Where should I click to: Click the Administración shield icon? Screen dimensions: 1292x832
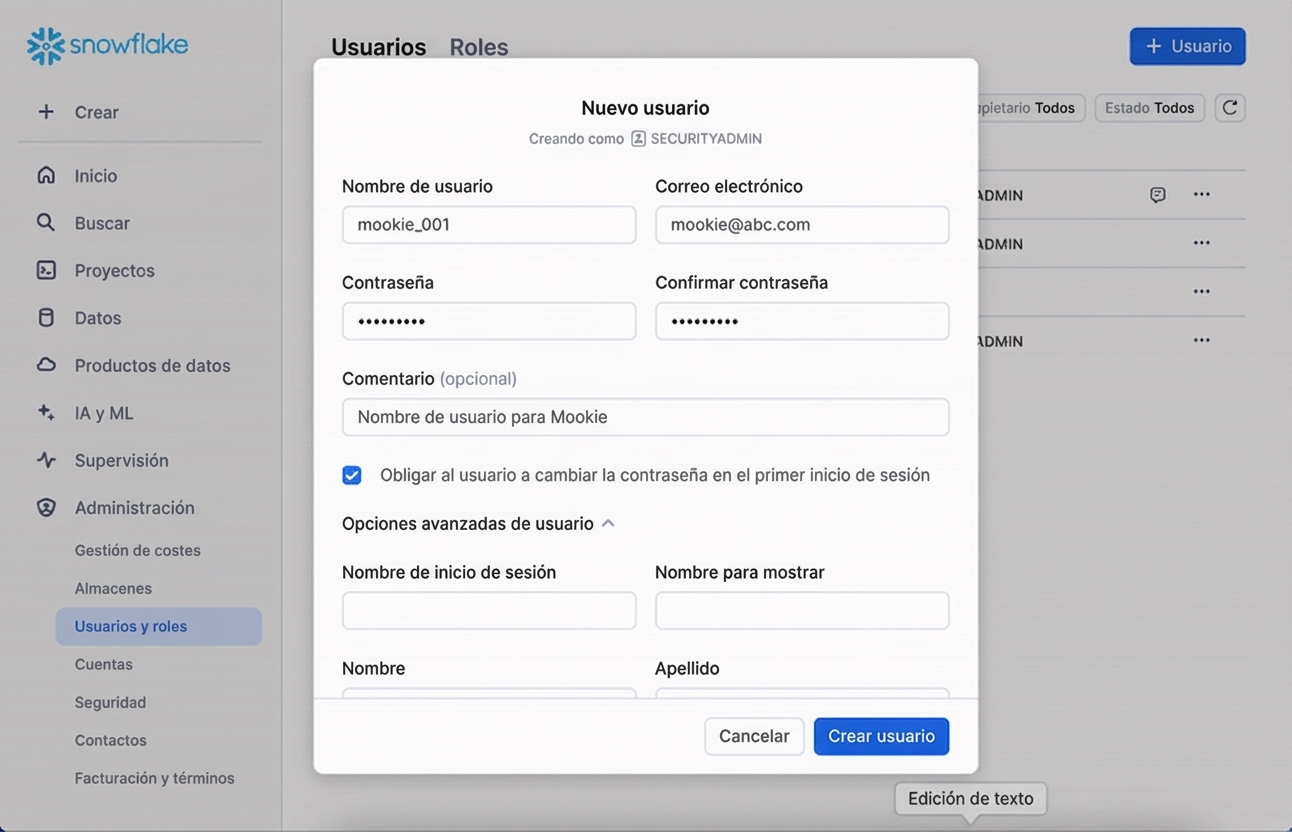pos(46,507)
